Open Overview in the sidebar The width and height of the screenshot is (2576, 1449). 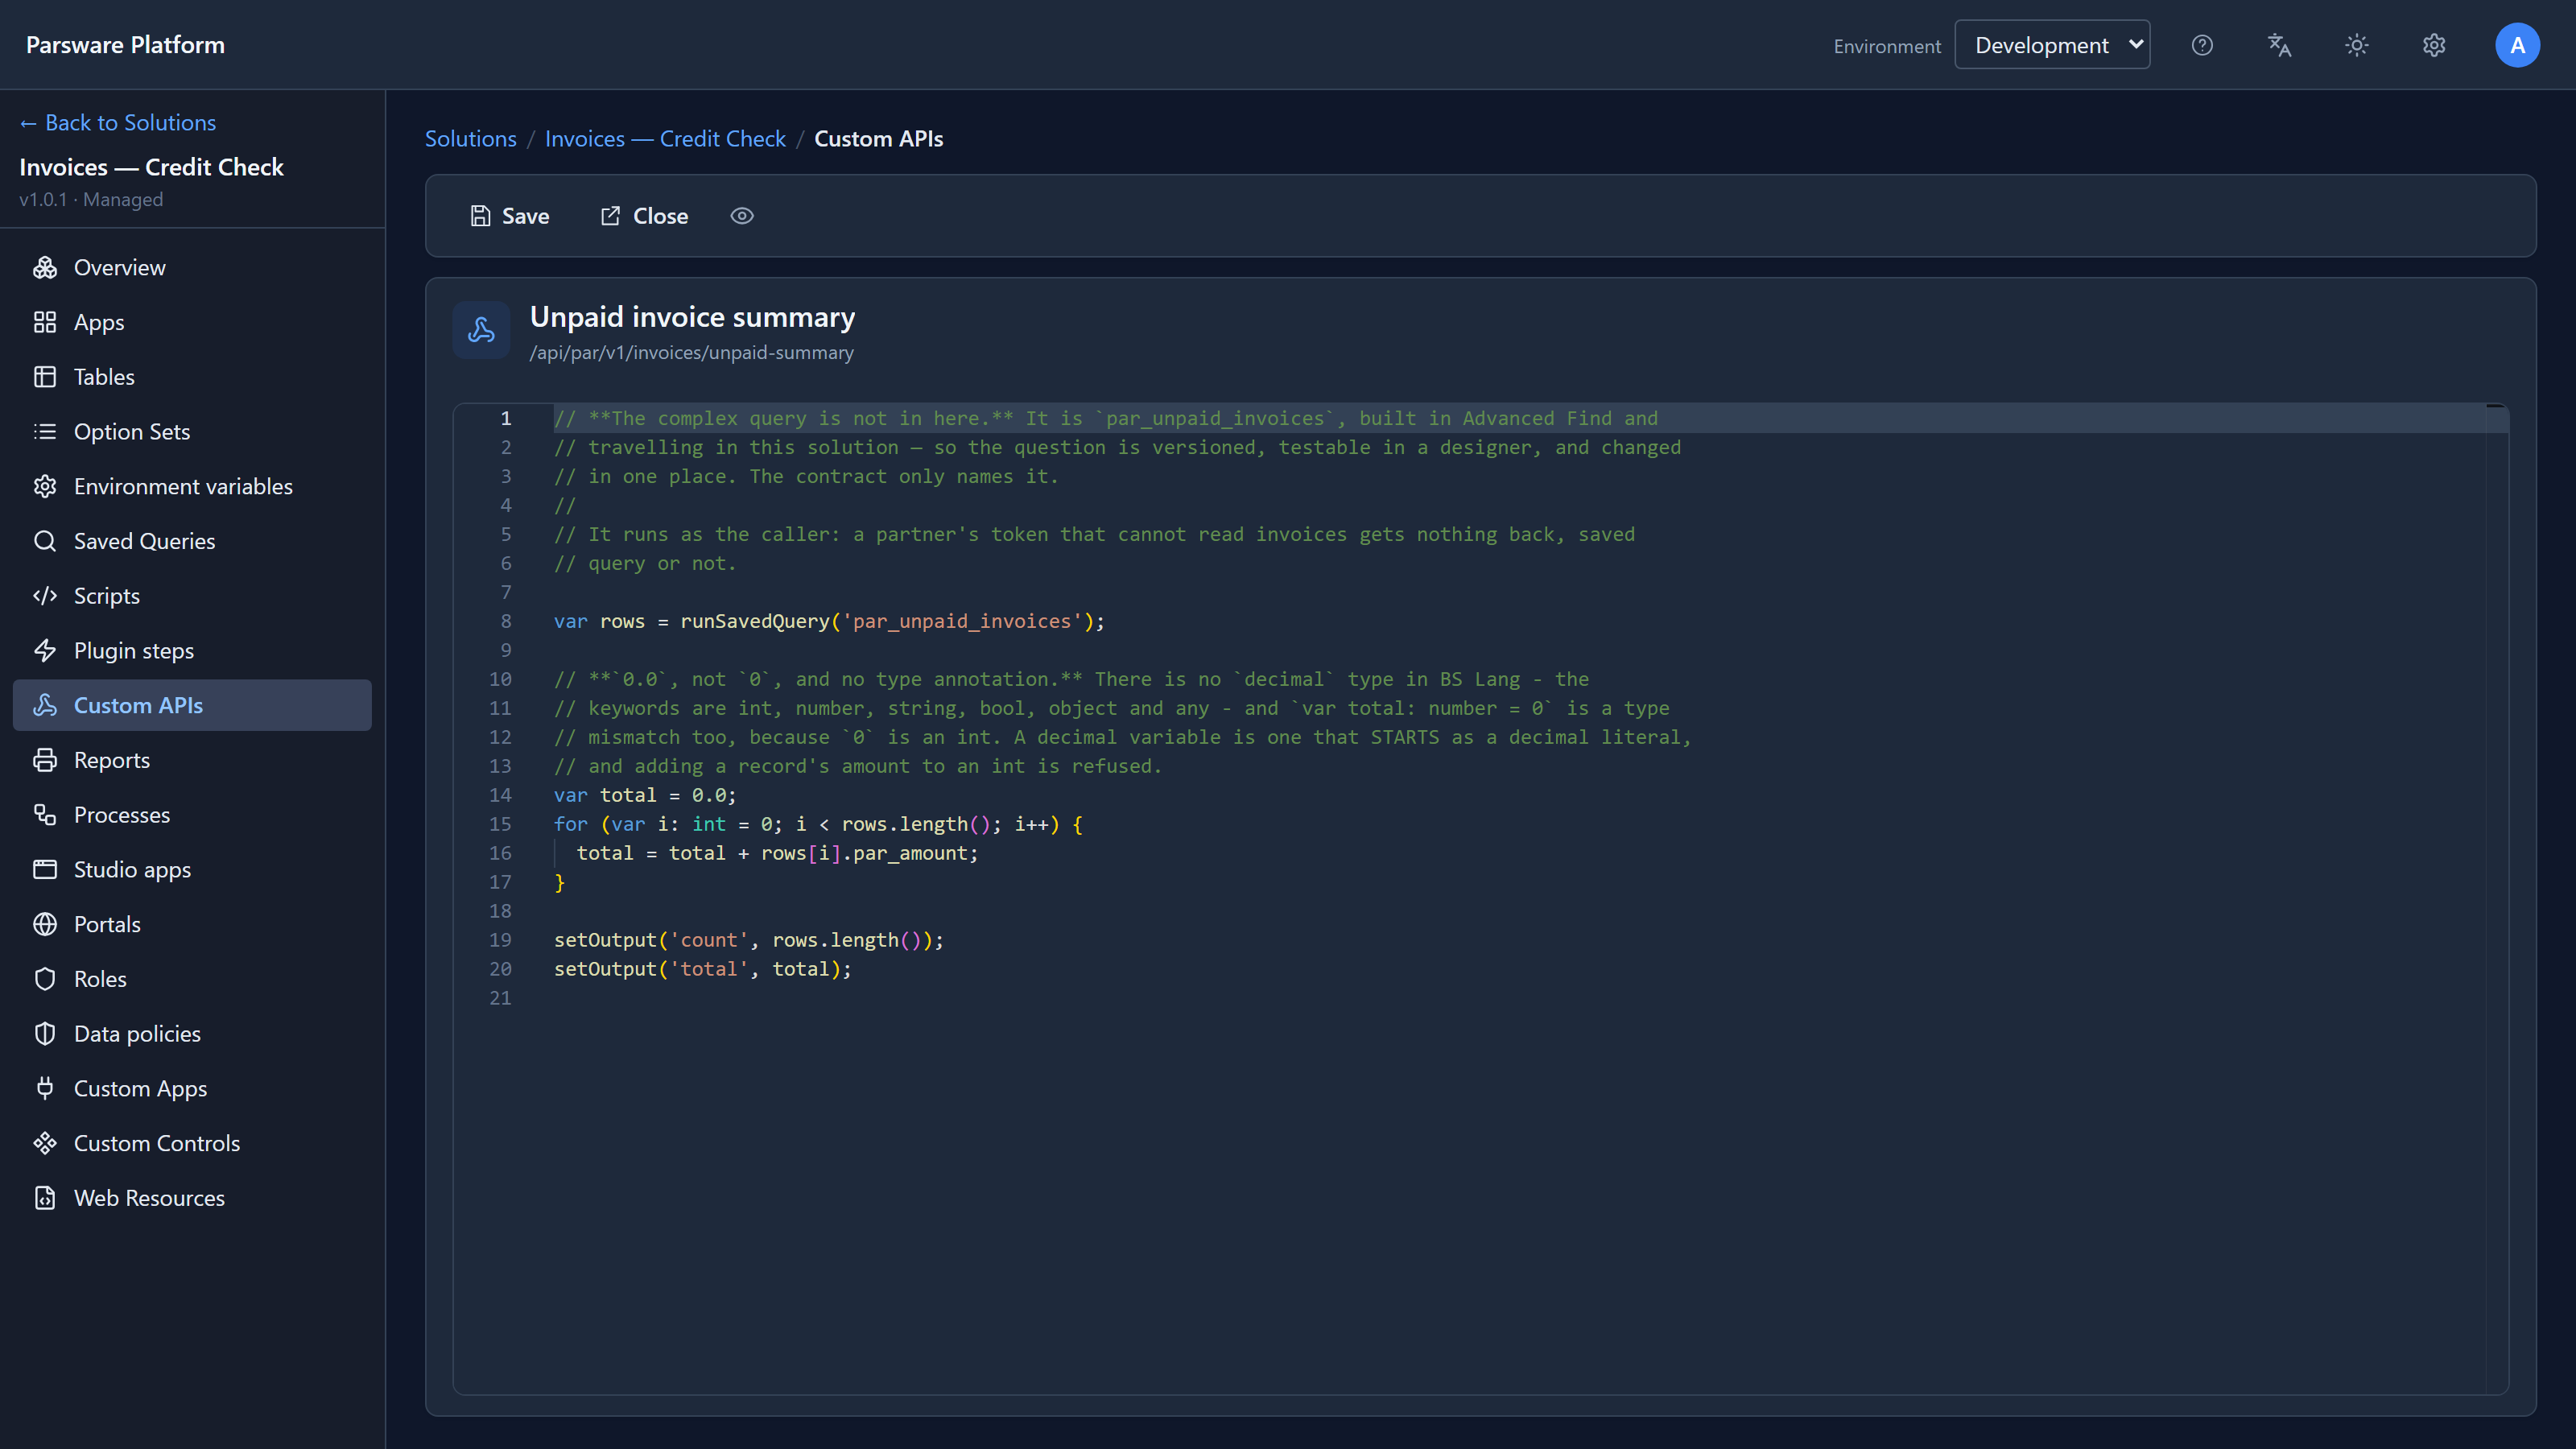(x=192, y=267)
